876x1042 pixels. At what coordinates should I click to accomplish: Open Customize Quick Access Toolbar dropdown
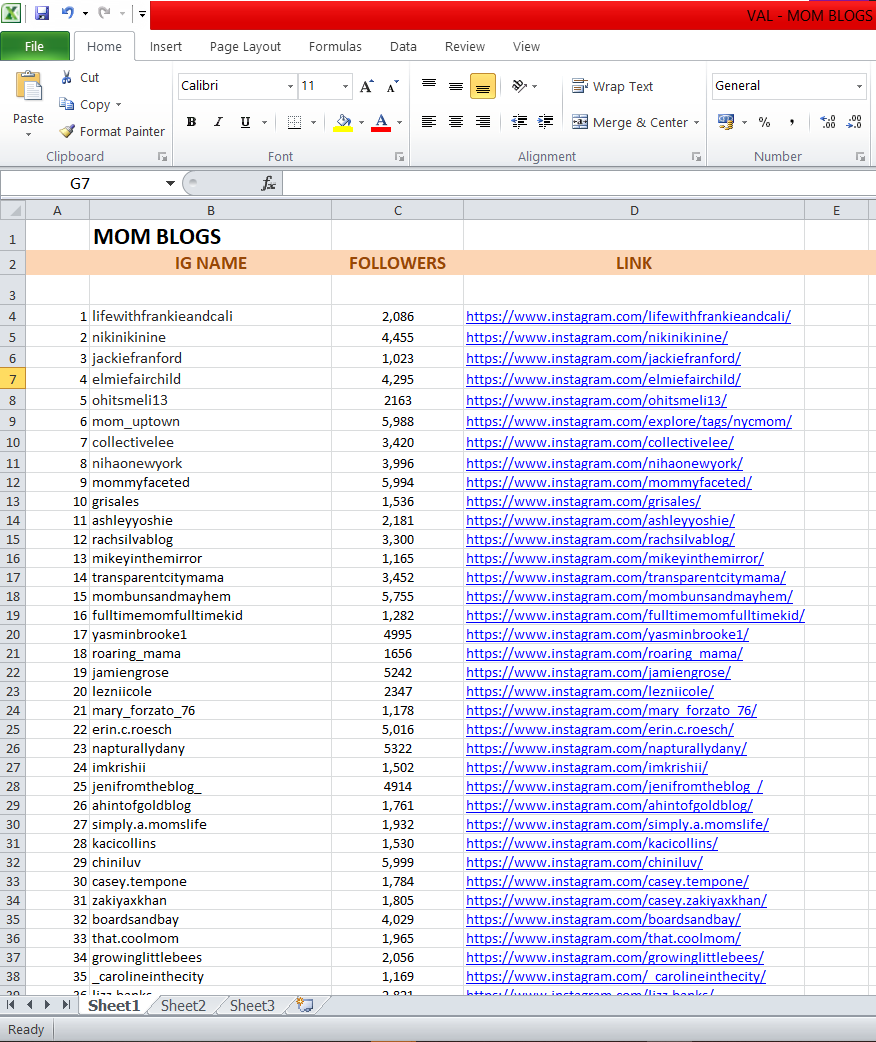coord(142,13)
